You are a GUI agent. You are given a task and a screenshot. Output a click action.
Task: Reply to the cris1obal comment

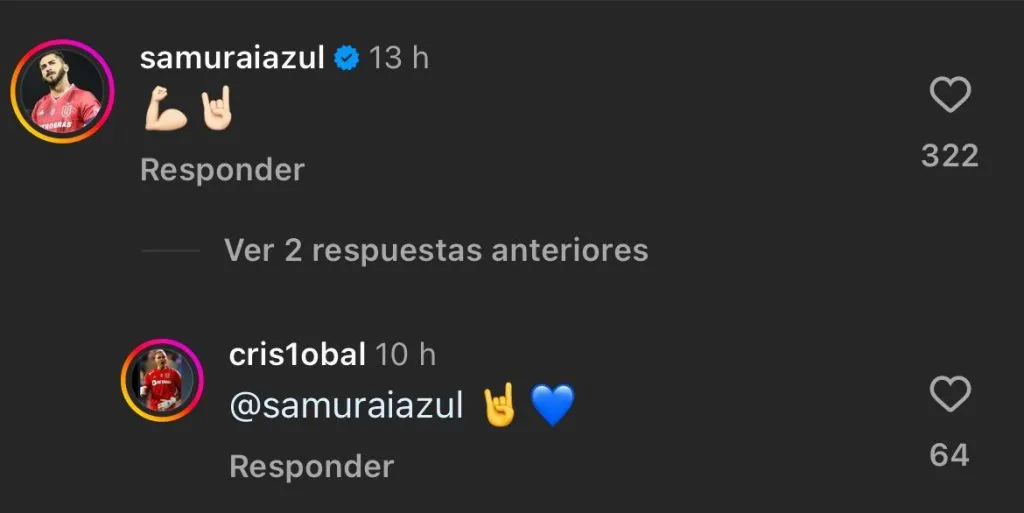click(312, 467)
